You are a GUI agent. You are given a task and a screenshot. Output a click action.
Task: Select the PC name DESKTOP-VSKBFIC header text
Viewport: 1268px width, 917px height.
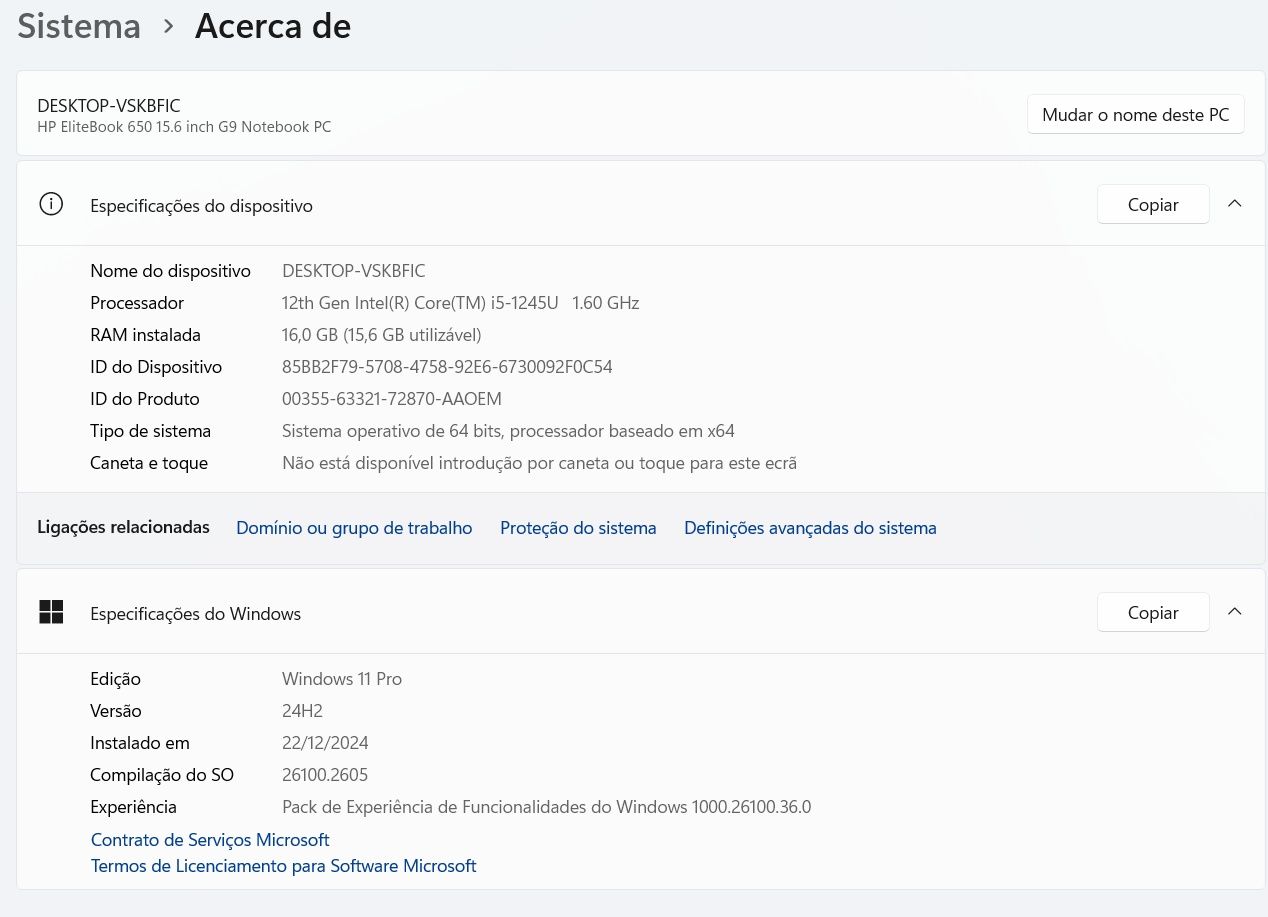[109, 105]
